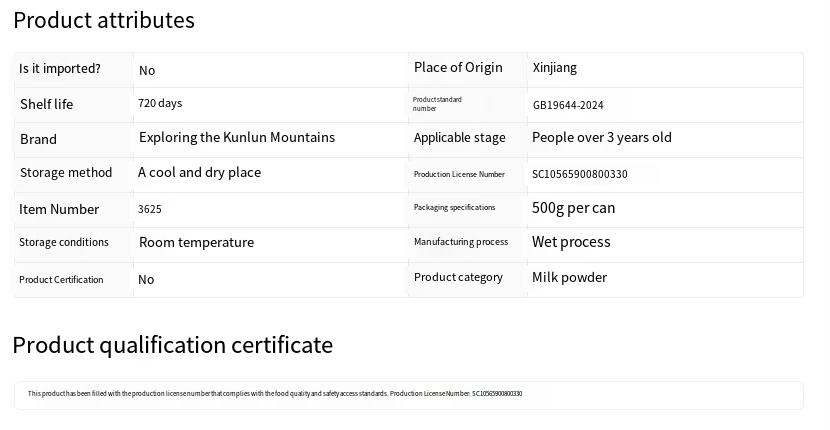The width and height of the screenshot is (830, 430).
Task: Click the '500g per can' packaging value
Action: (573, 208)
